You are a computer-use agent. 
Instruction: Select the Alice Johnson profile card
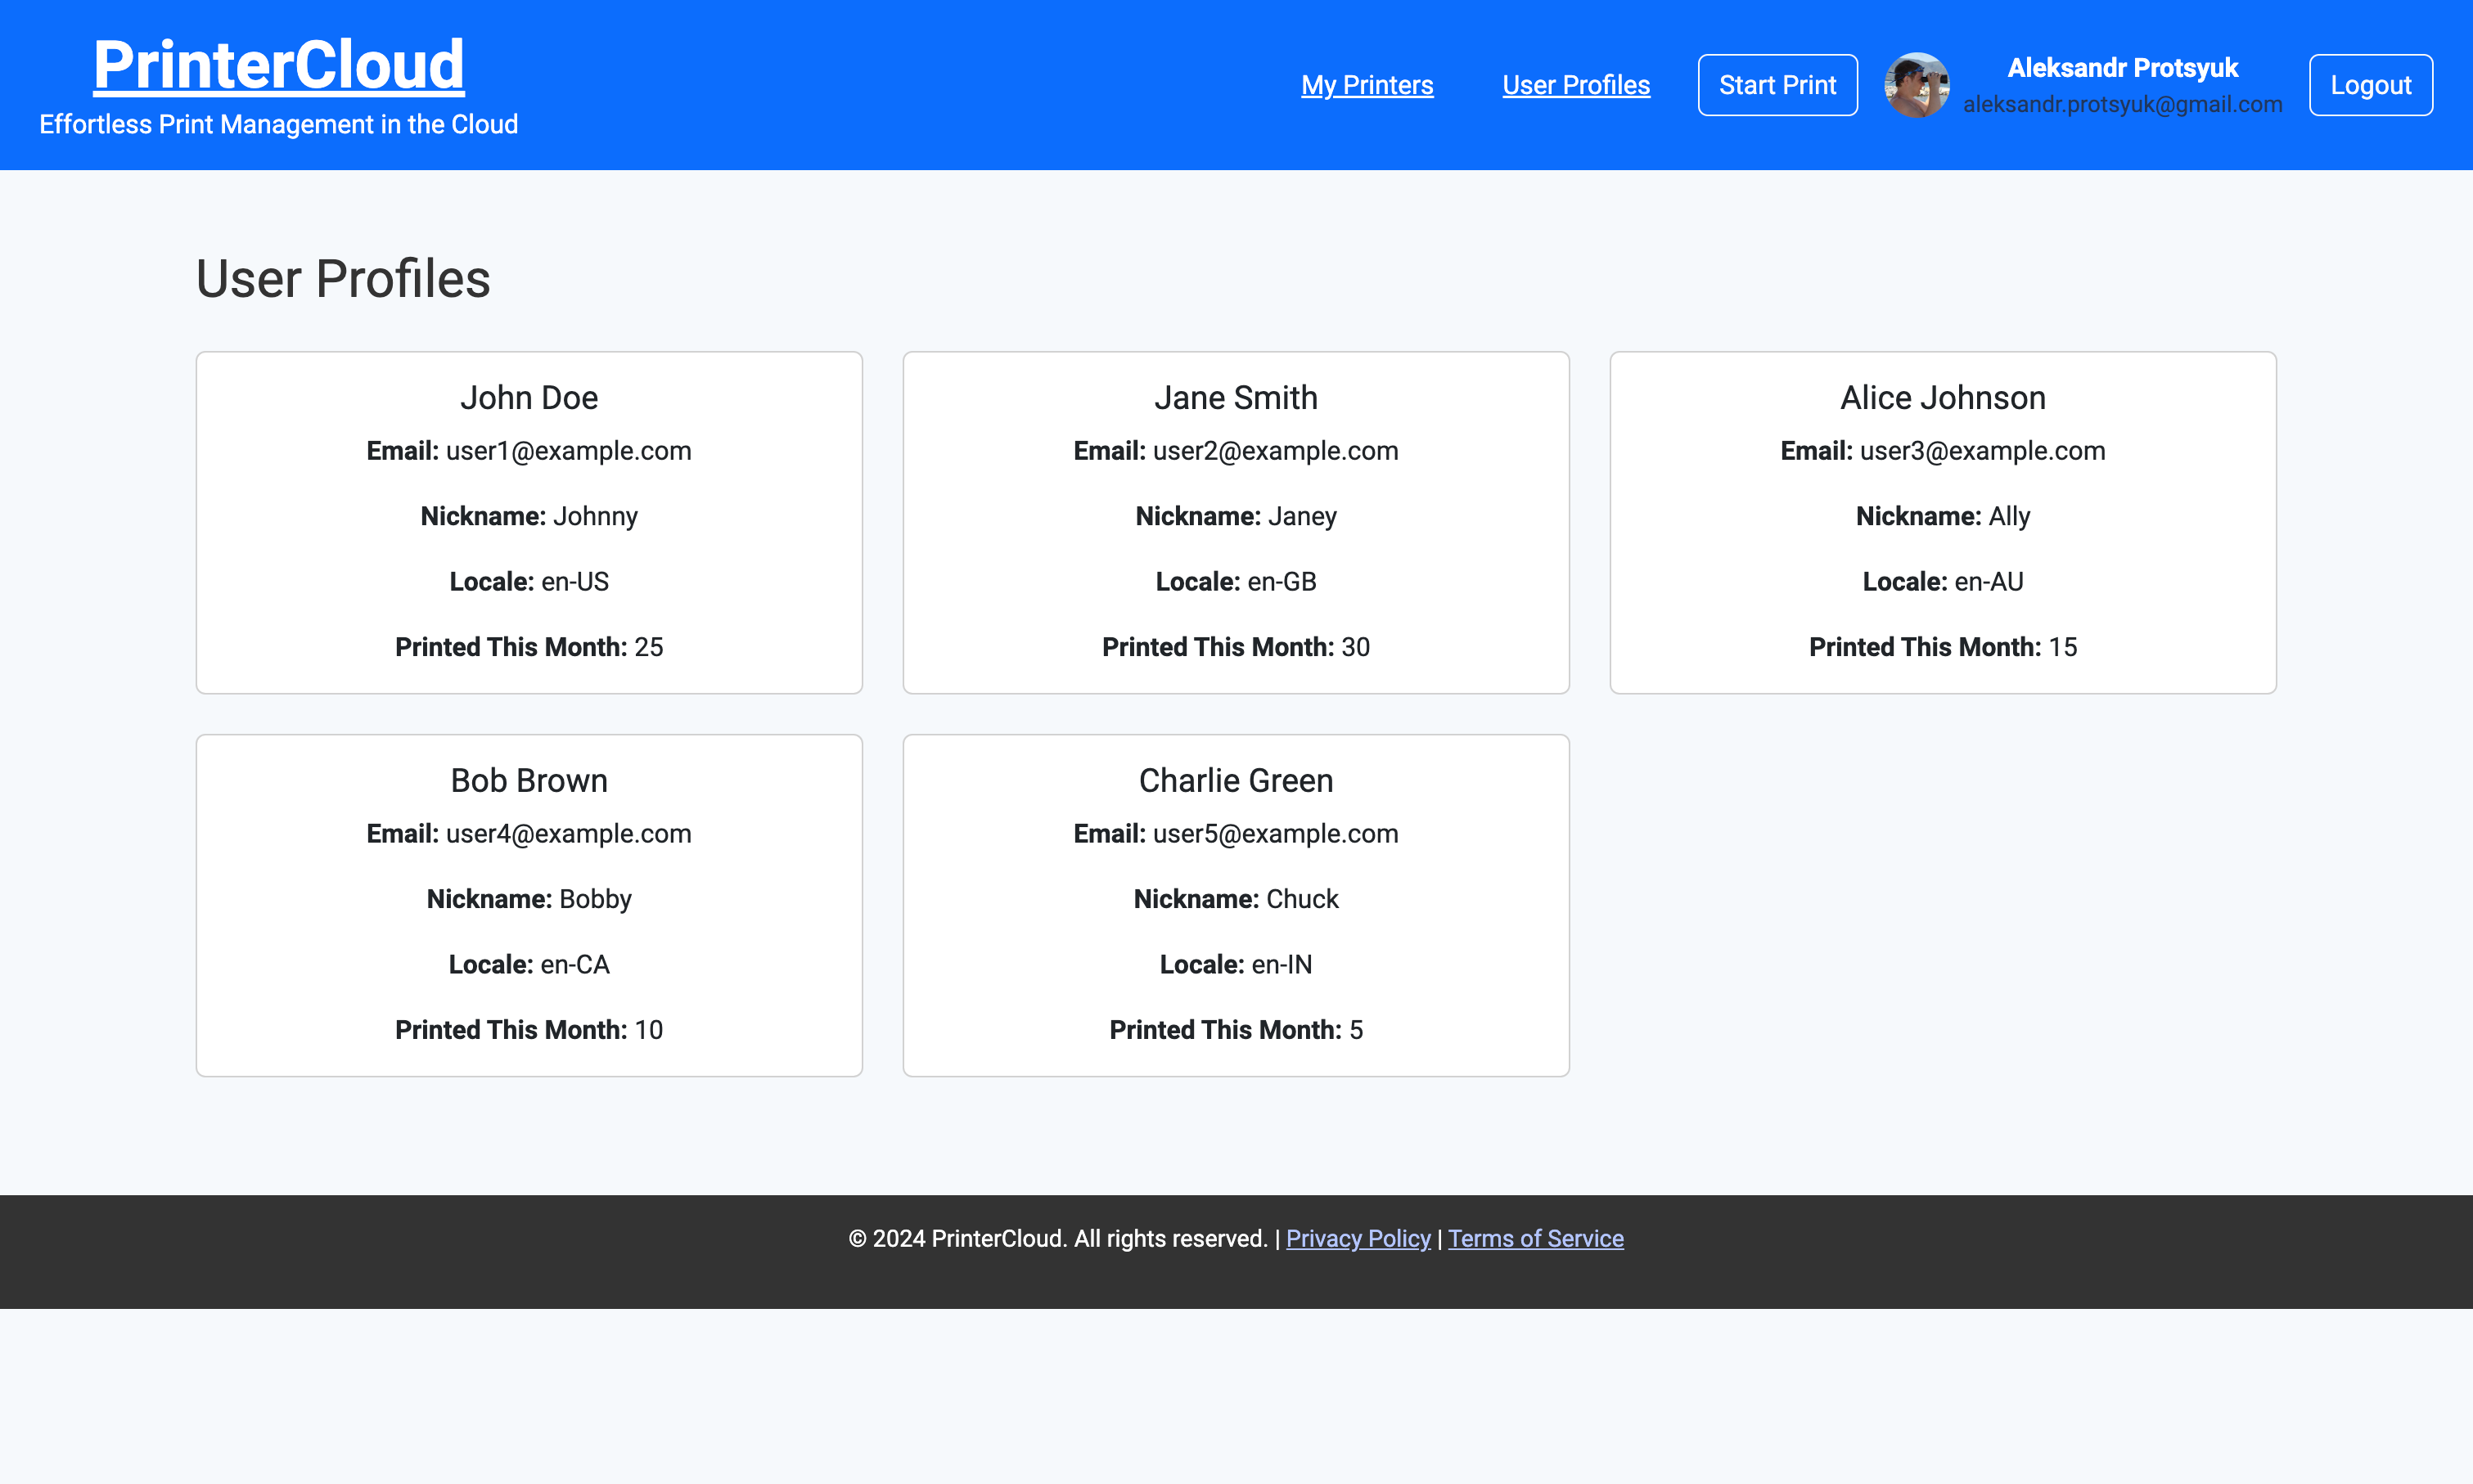(1942, 522)
